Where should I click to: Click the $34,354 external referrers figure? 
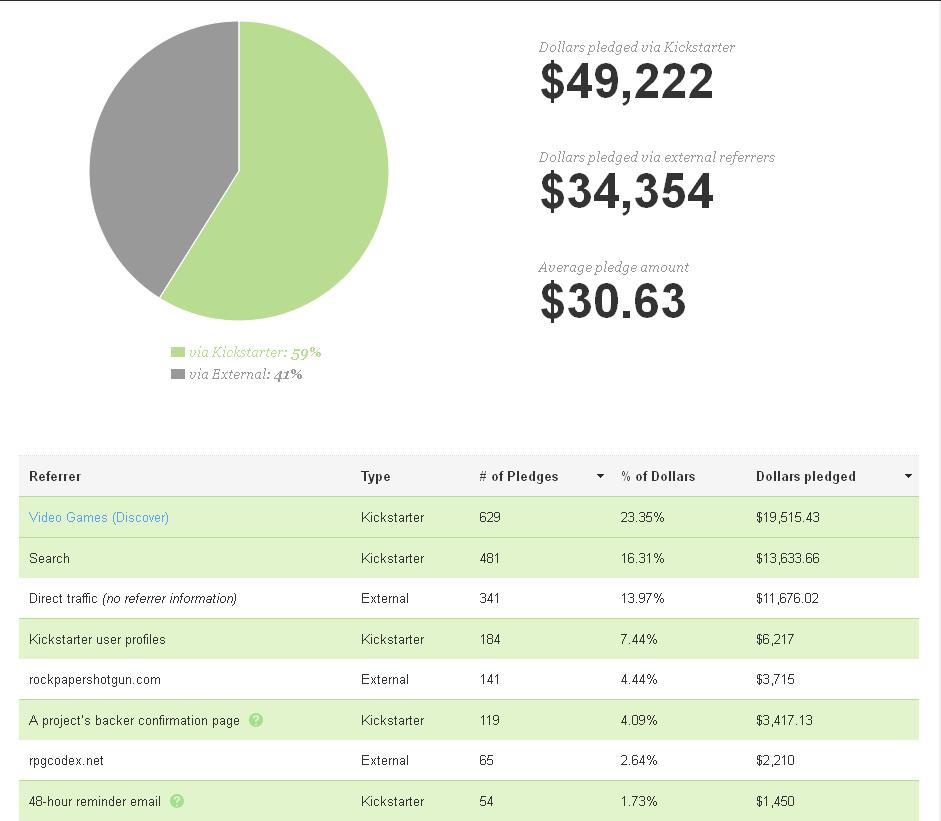point(626,193)
